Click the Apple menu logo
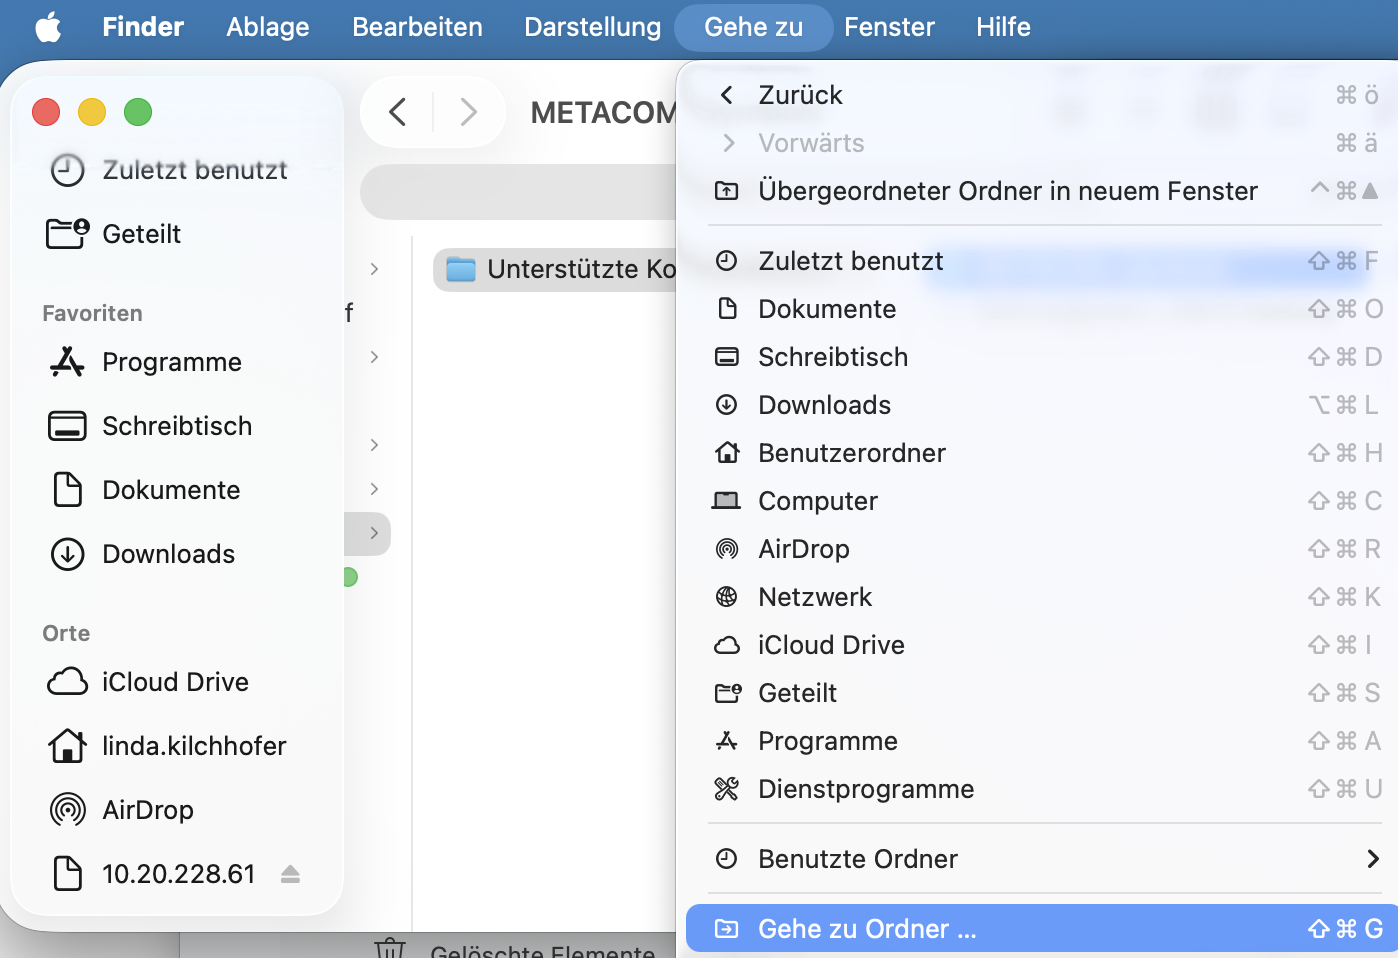The height and width of the screenshot is (958, 1398). coord(48,27)
